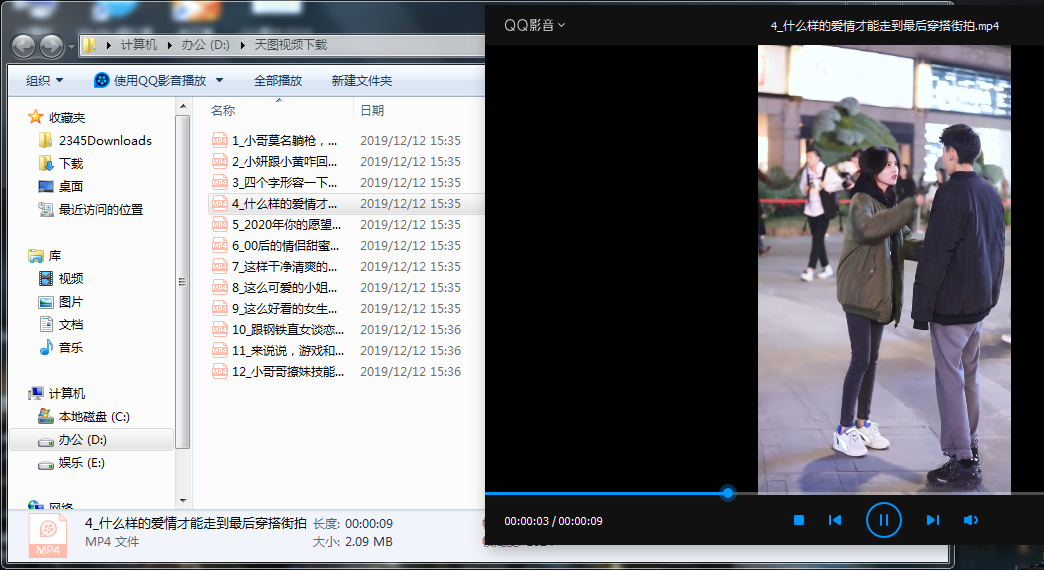Viewport: 1044px width, 570px height.
Task: Click the 办公 (D:) breadcrumb segment
Action: [205, 45]
